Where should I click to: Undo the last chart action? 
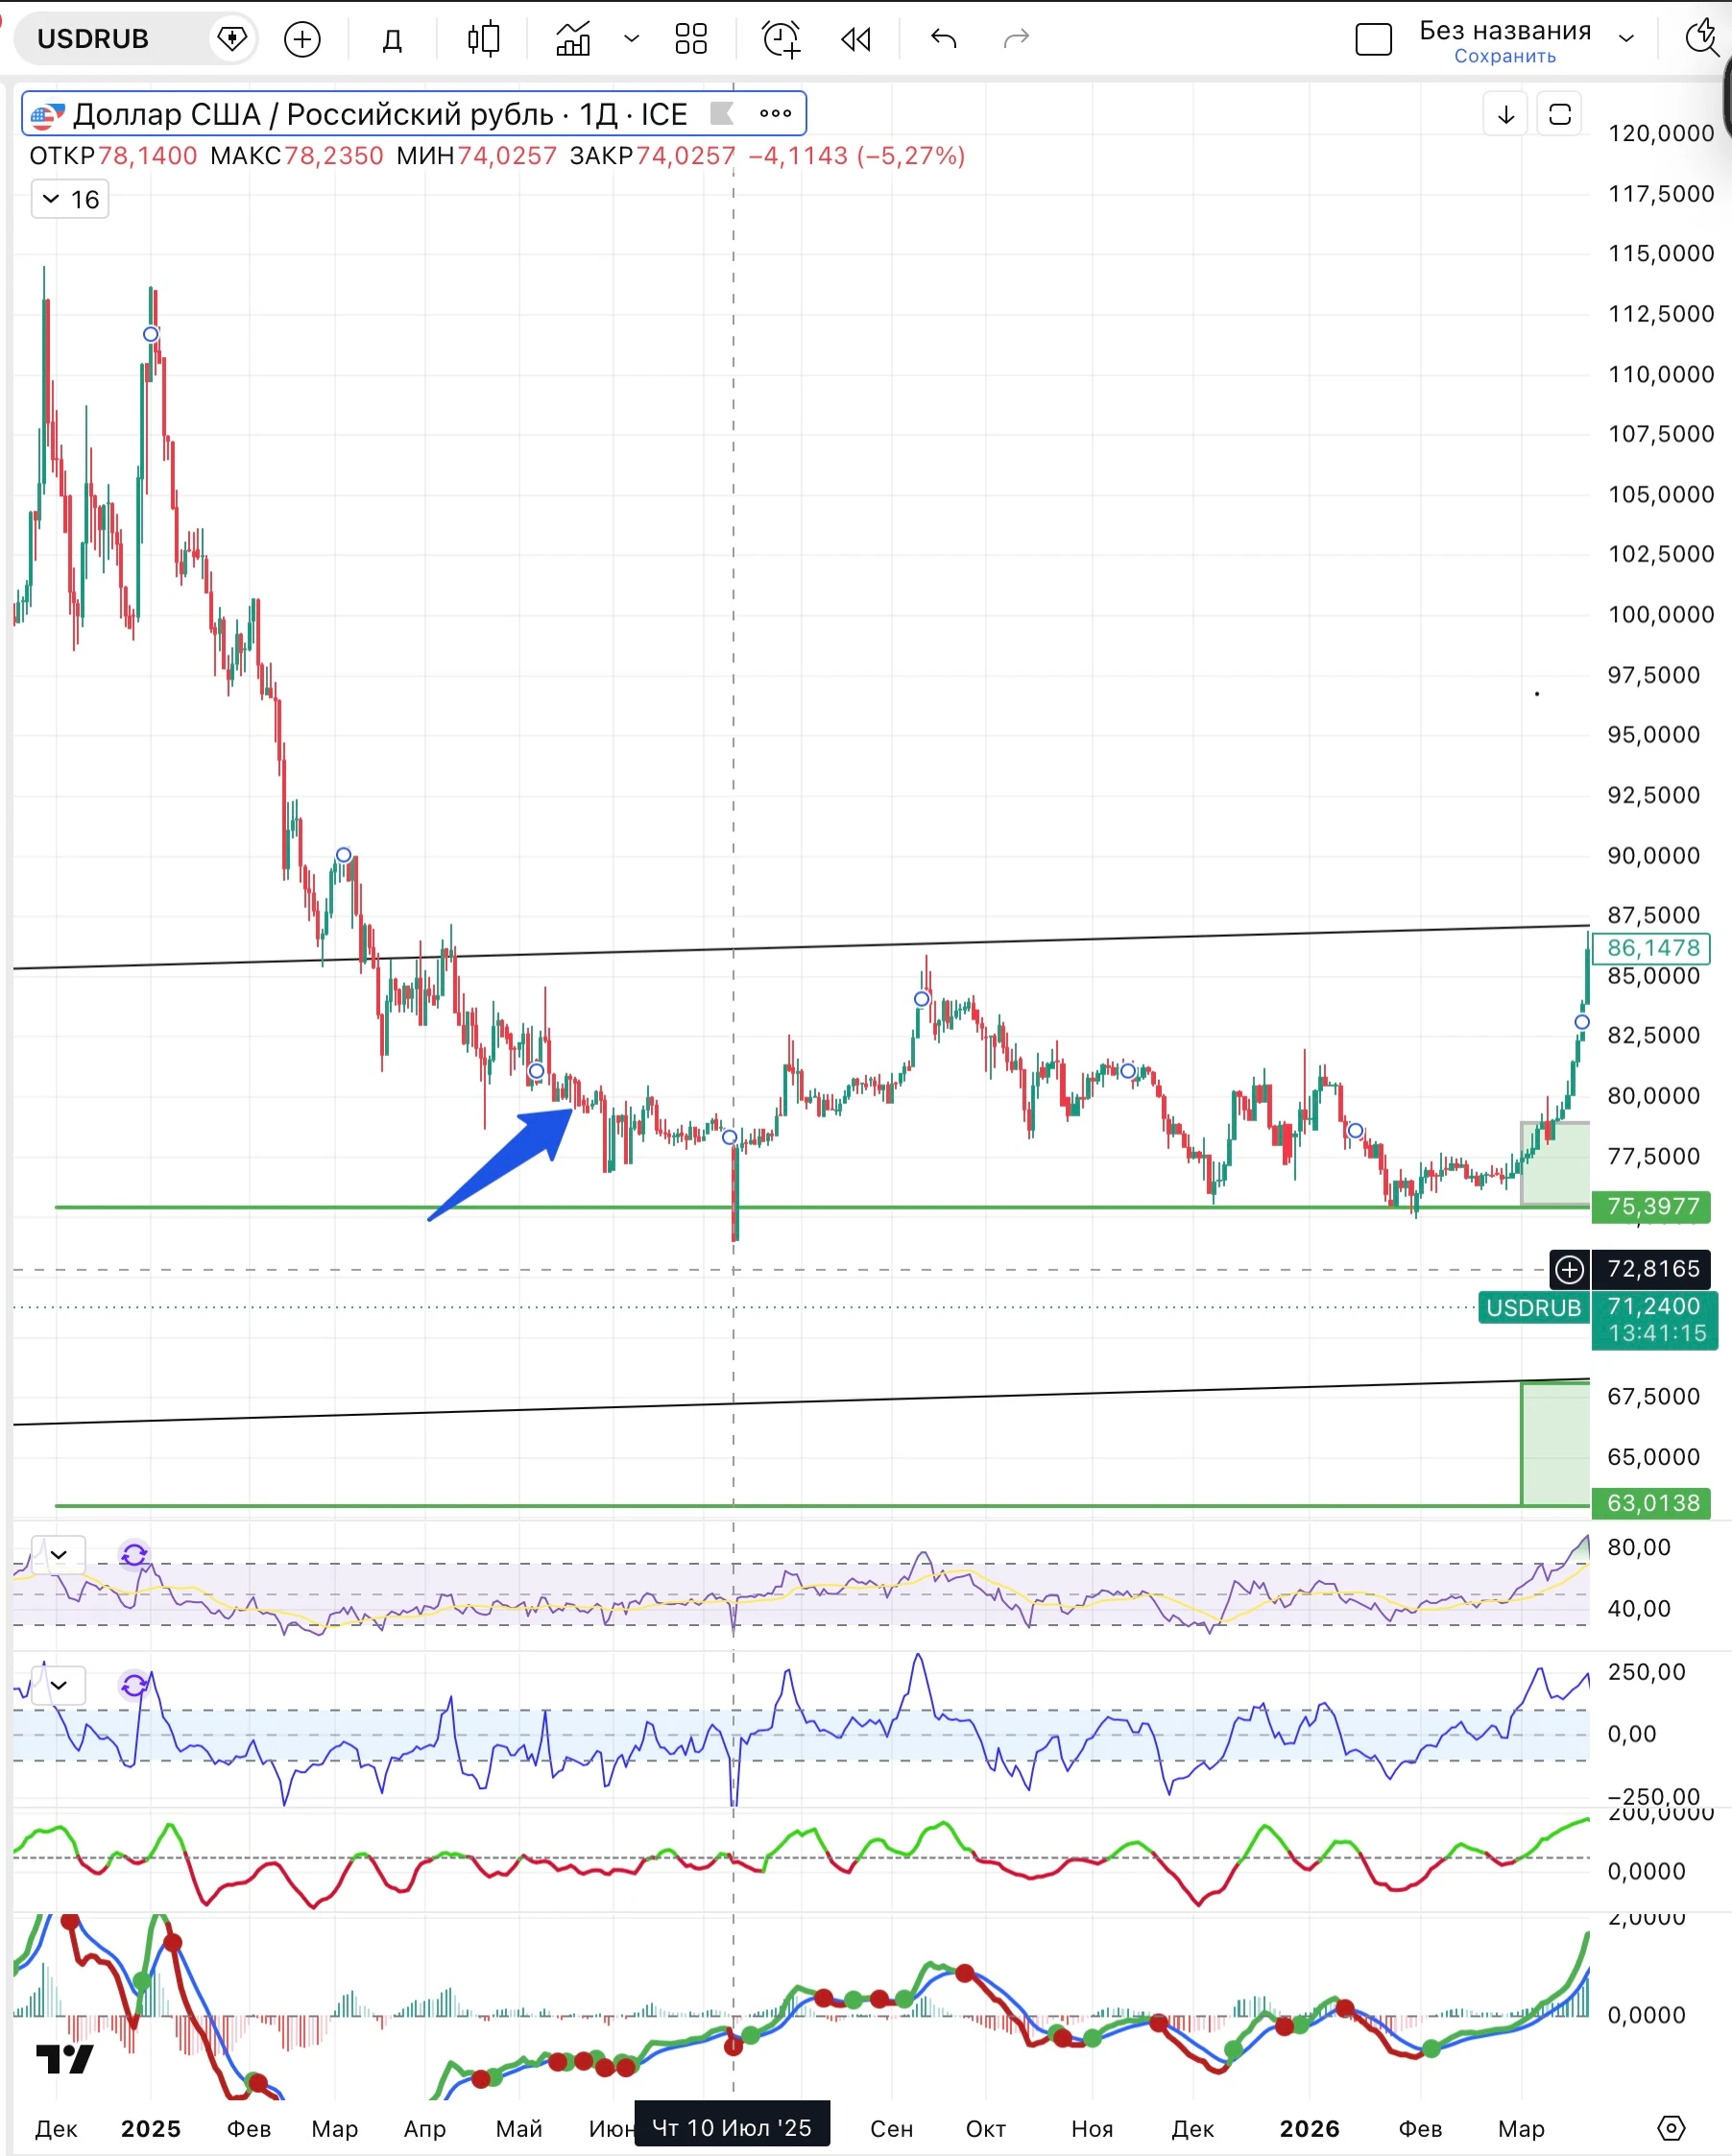943,39
